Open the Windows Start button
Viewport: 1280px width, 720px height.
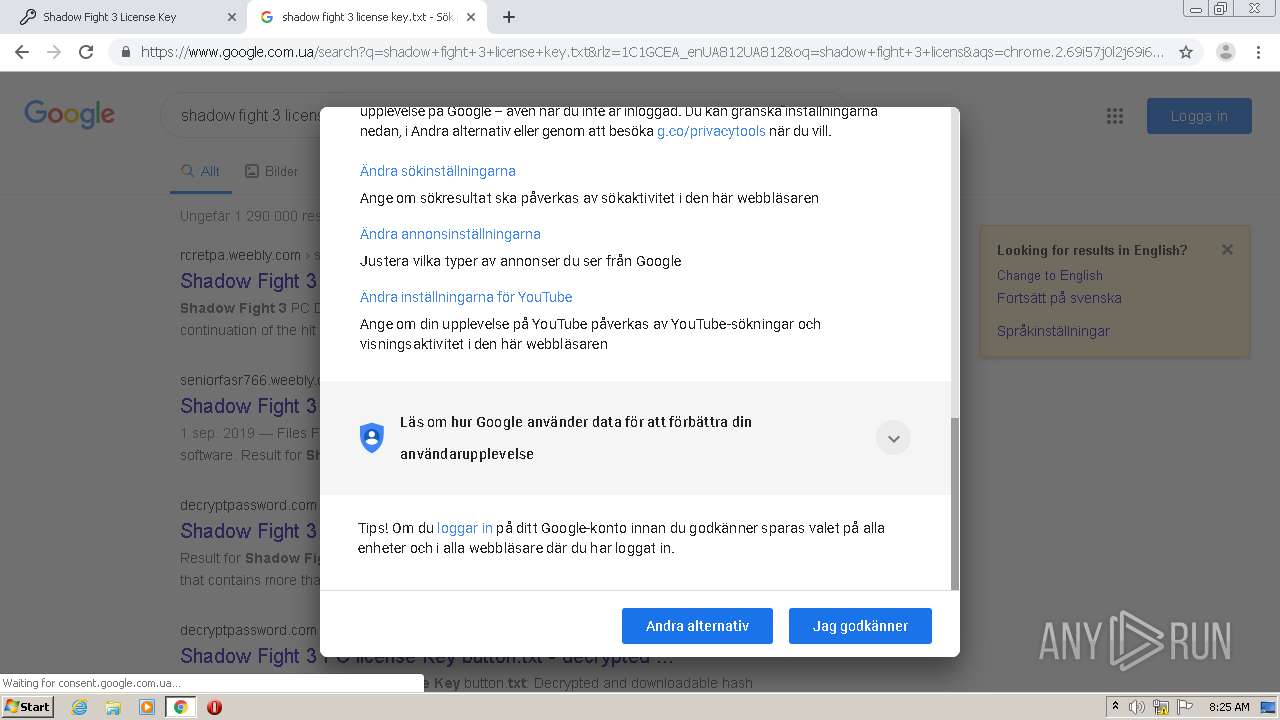coord(27,707)
